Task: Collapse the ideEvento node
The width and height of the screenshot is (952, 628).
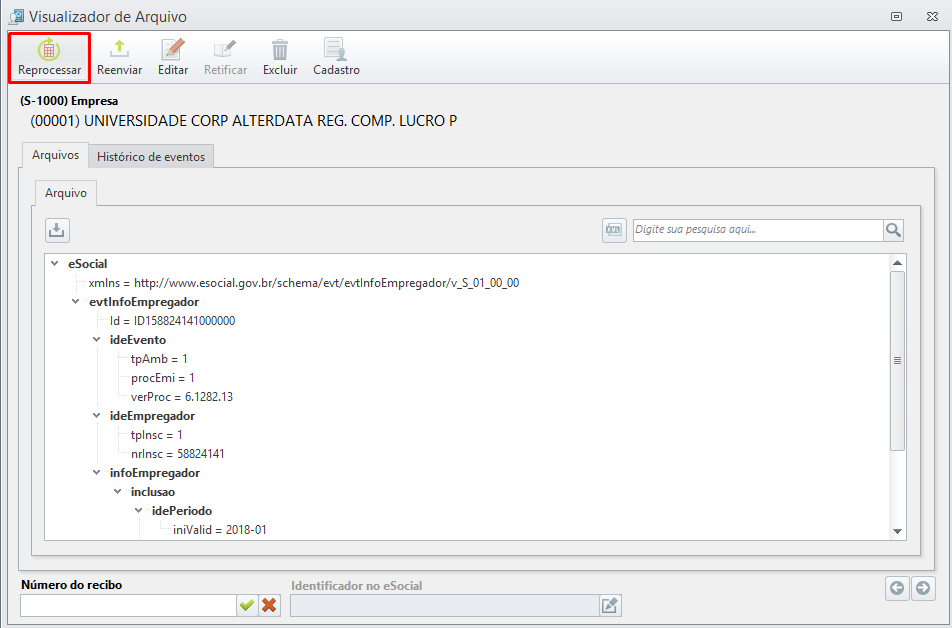Action: 97,340
